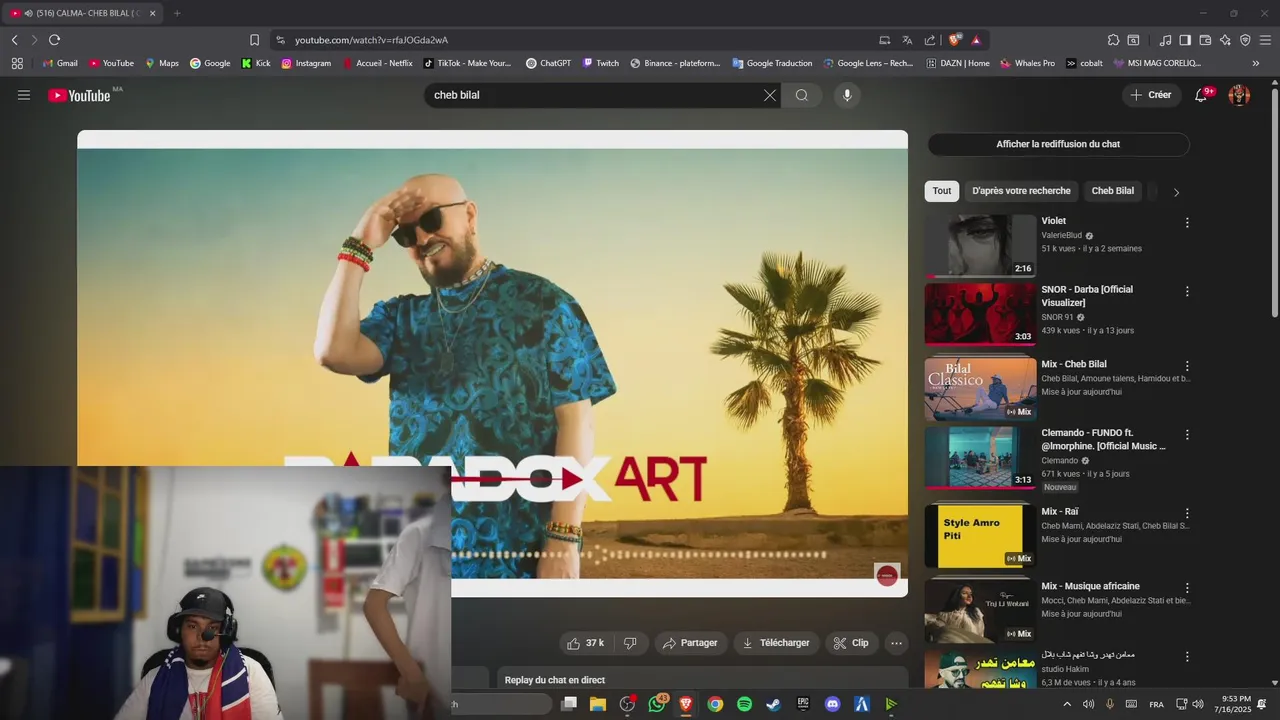Click Partager button under video
Image resolution: width=1280 pixels, height=720 pixels.
click(690, 643)
